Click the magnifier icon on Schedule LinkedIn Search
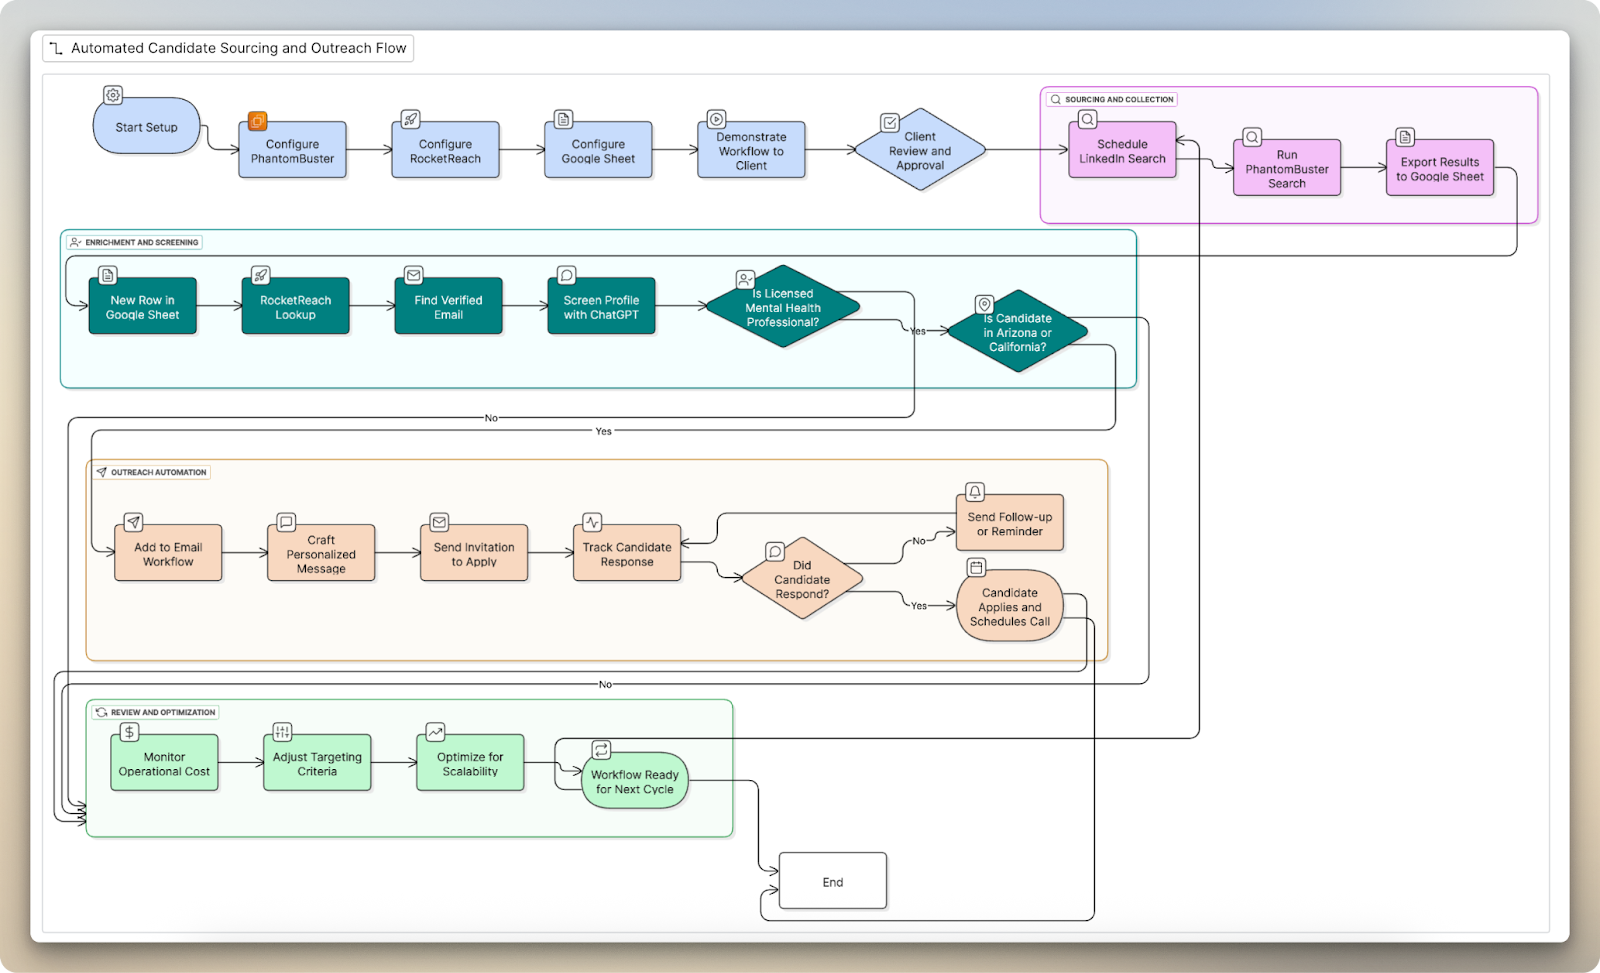The width and height of the screenshot is (1600, 973). coord(1087,120)
